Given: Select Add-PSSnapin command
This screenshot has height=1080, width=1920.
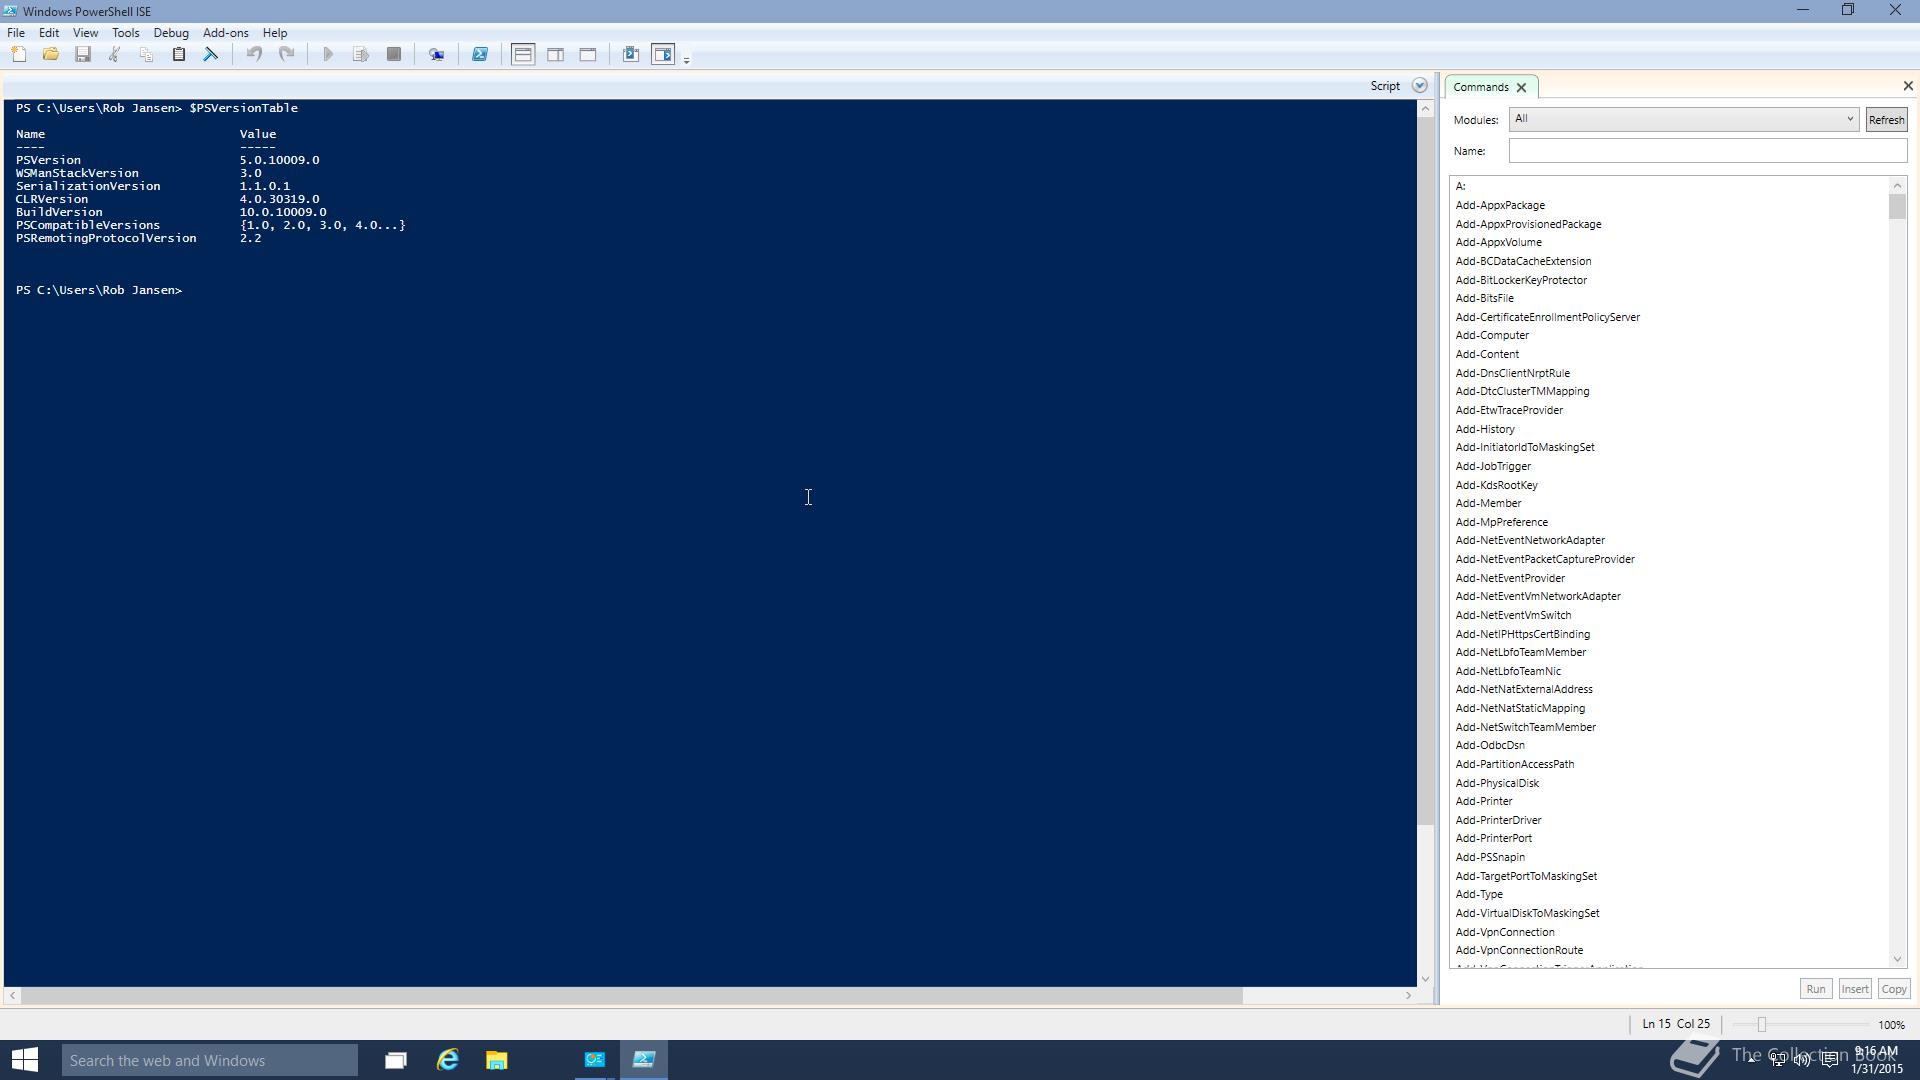Looking at the screenshot, I should click(1490, 857).
